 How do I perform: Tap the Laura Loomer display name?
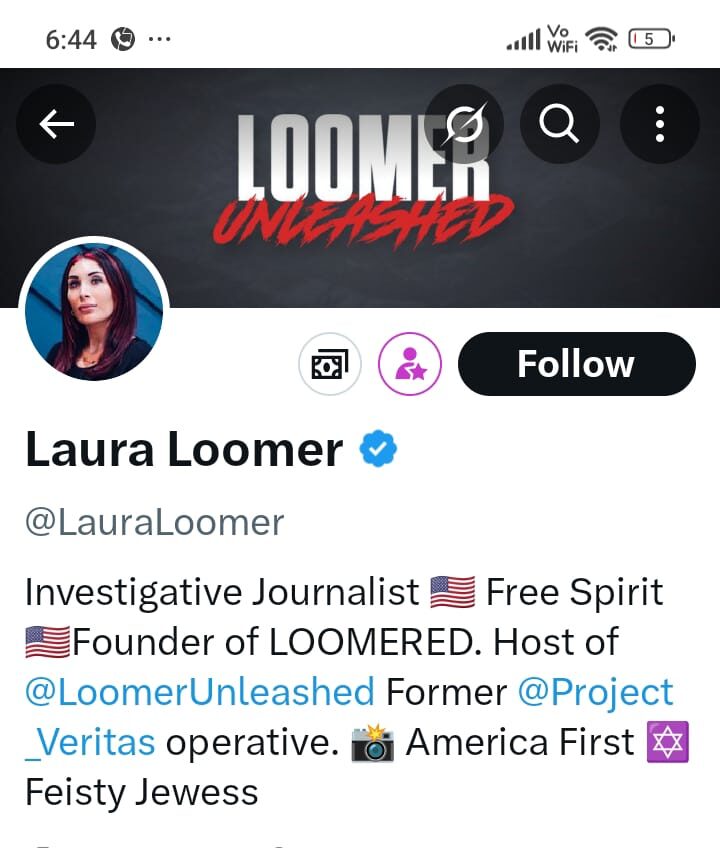[184, 449]
